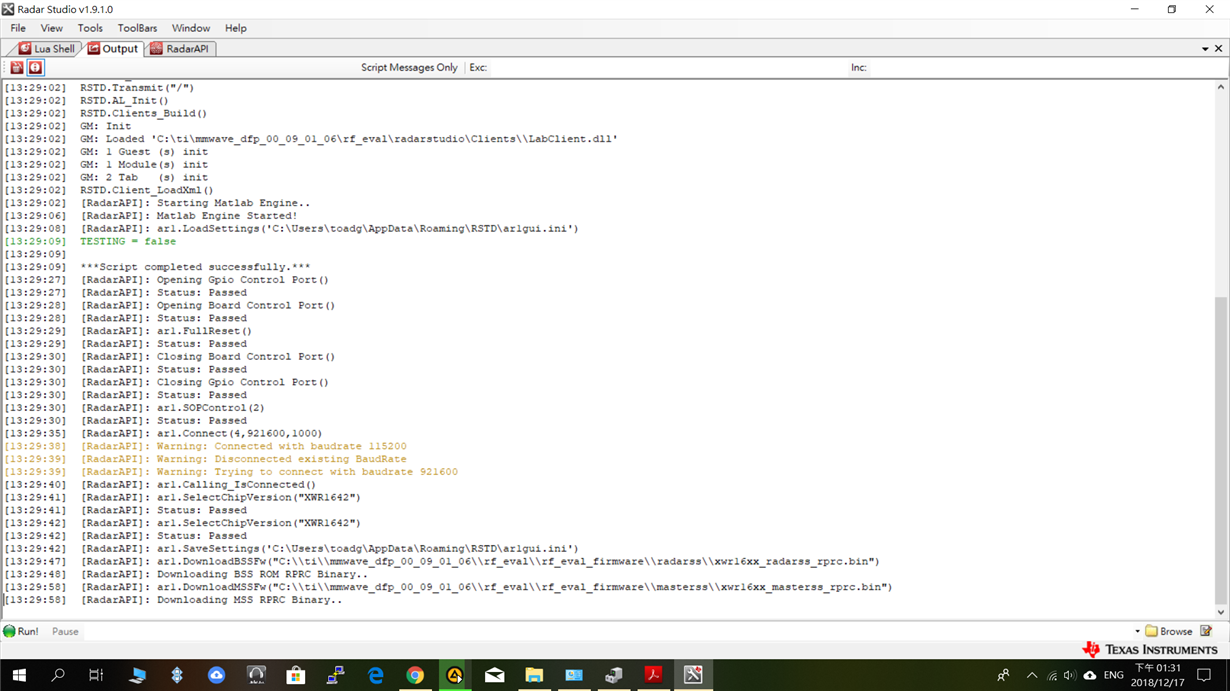
Task: Click the volume icon in system tray
Action: (1069, 675)
